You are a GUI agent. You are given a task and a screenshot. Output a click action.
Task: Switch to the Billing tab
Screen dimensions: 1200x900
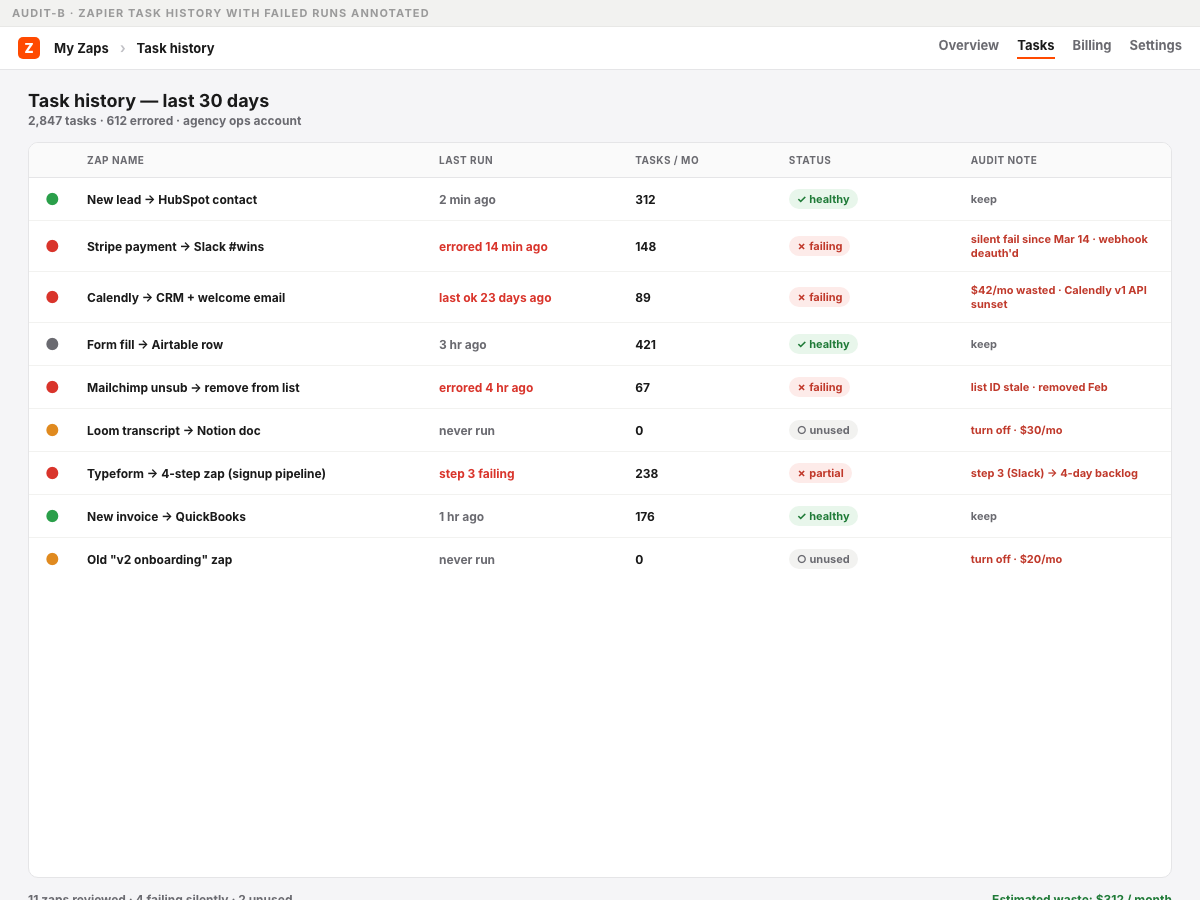click(x=1092, y=45)
